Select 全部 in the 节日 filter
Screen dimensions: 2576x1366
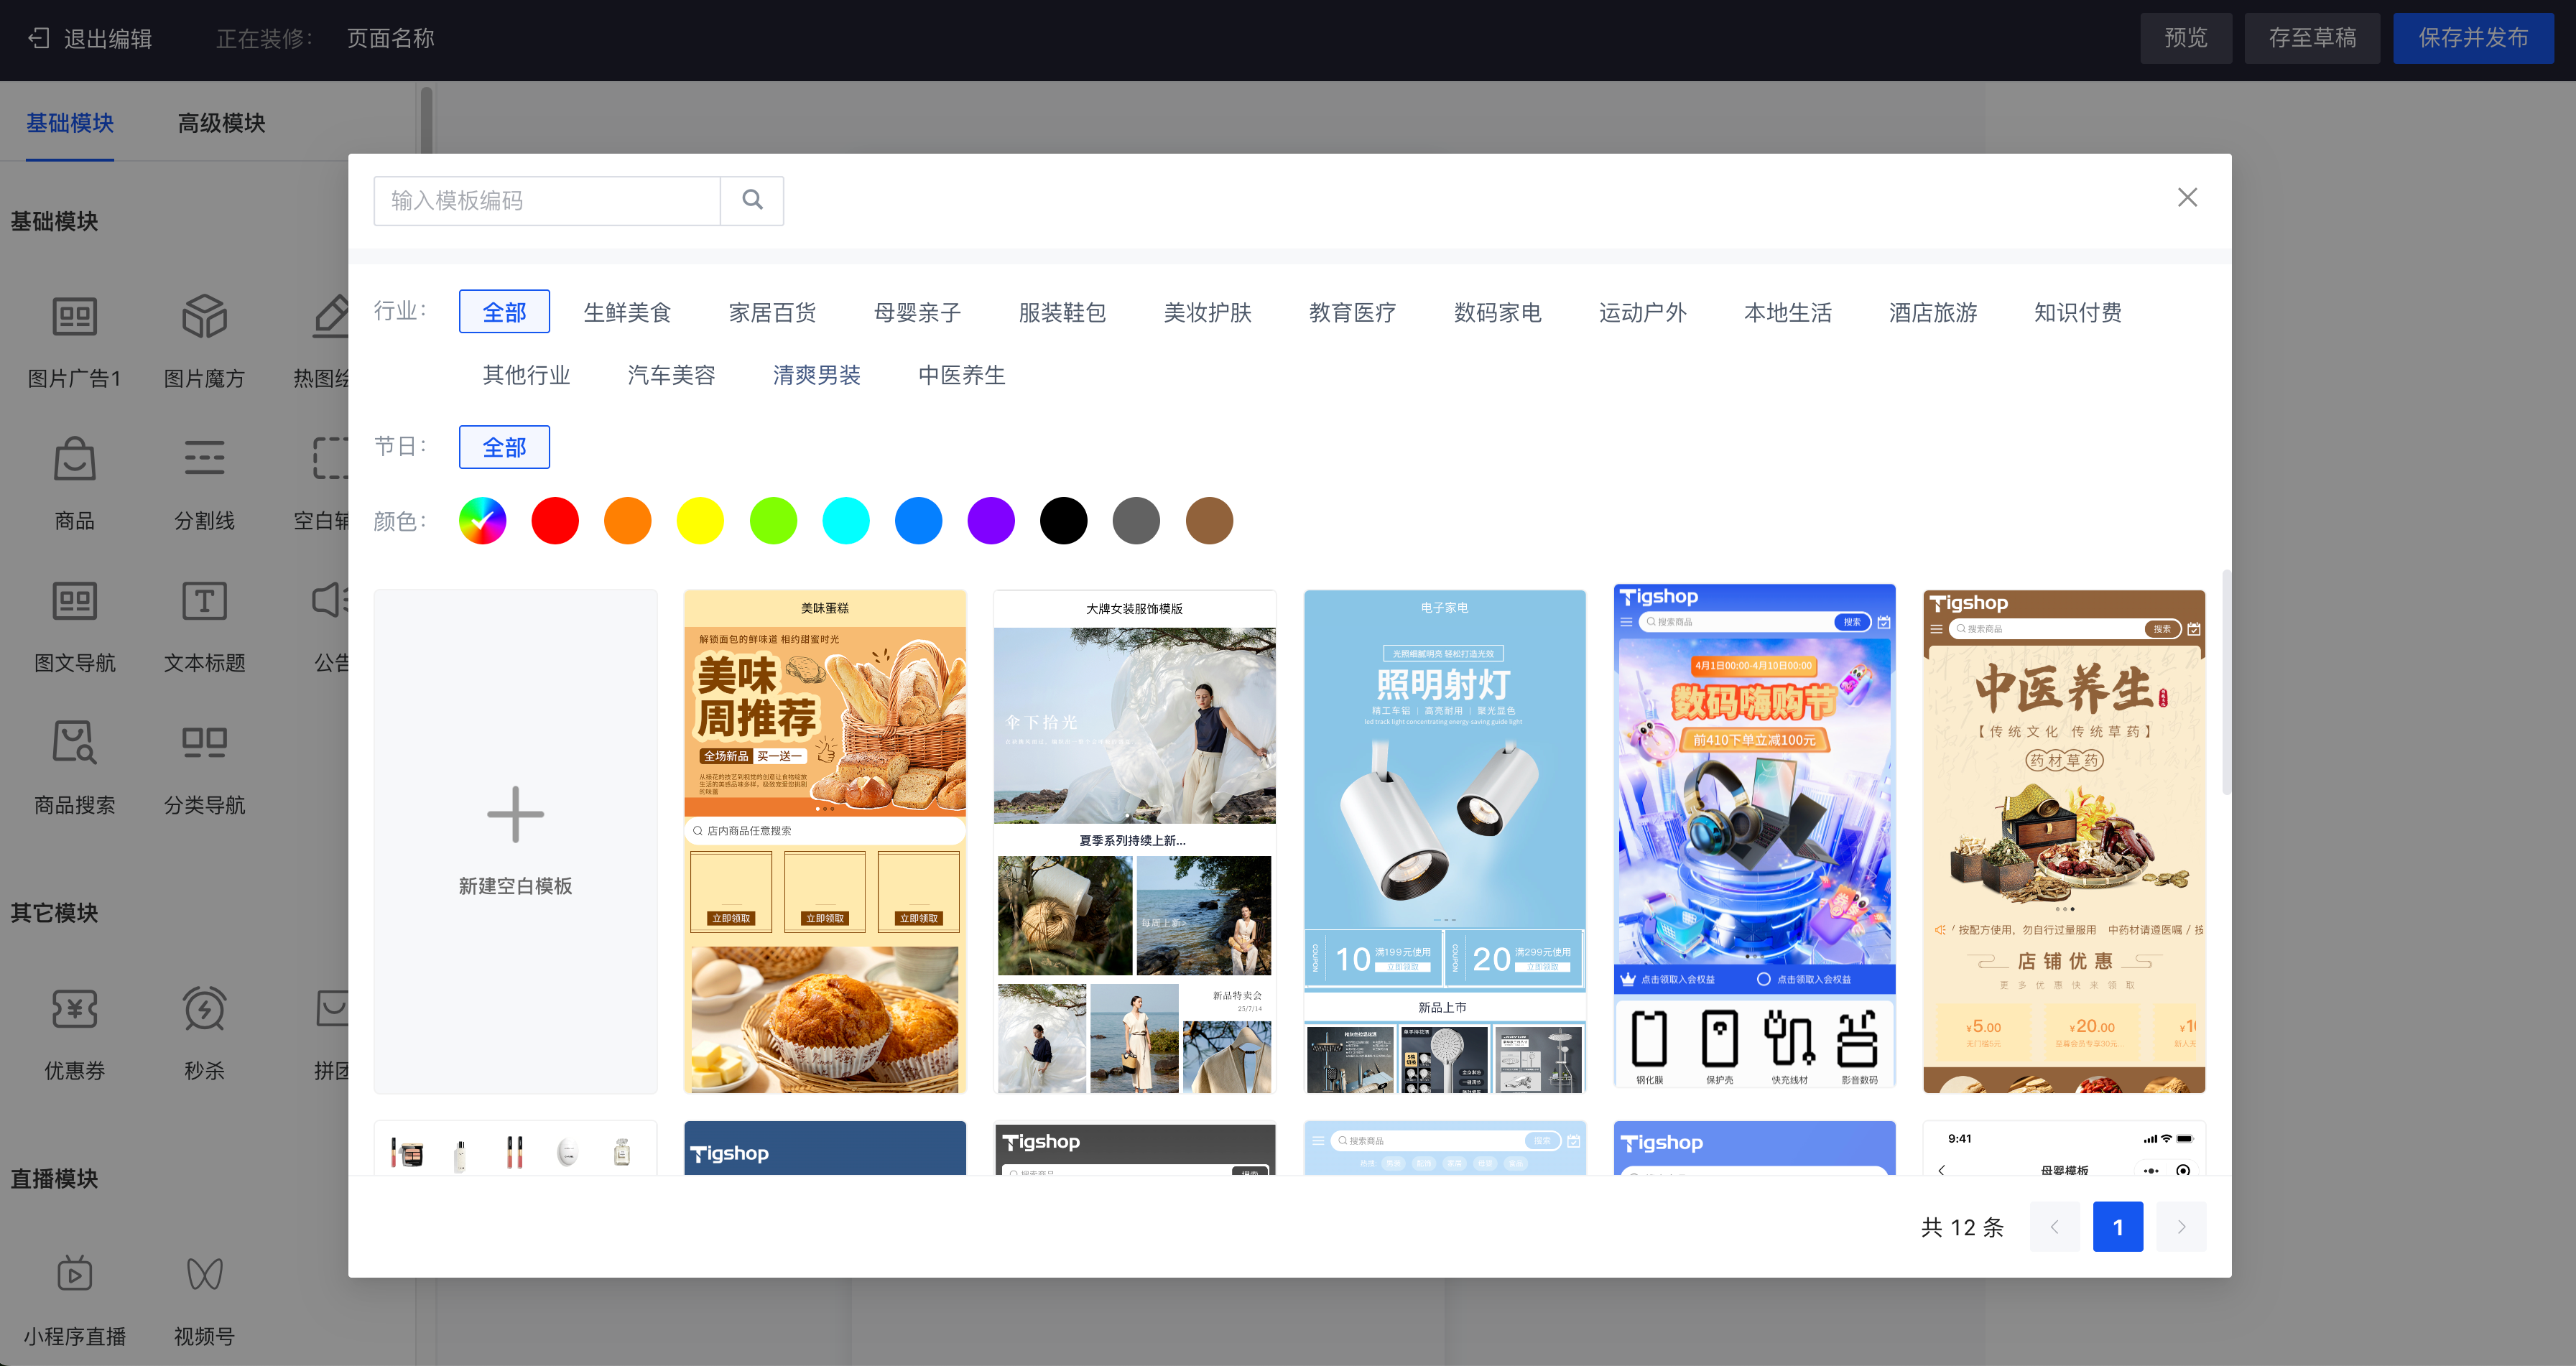(x=504, y=446)
